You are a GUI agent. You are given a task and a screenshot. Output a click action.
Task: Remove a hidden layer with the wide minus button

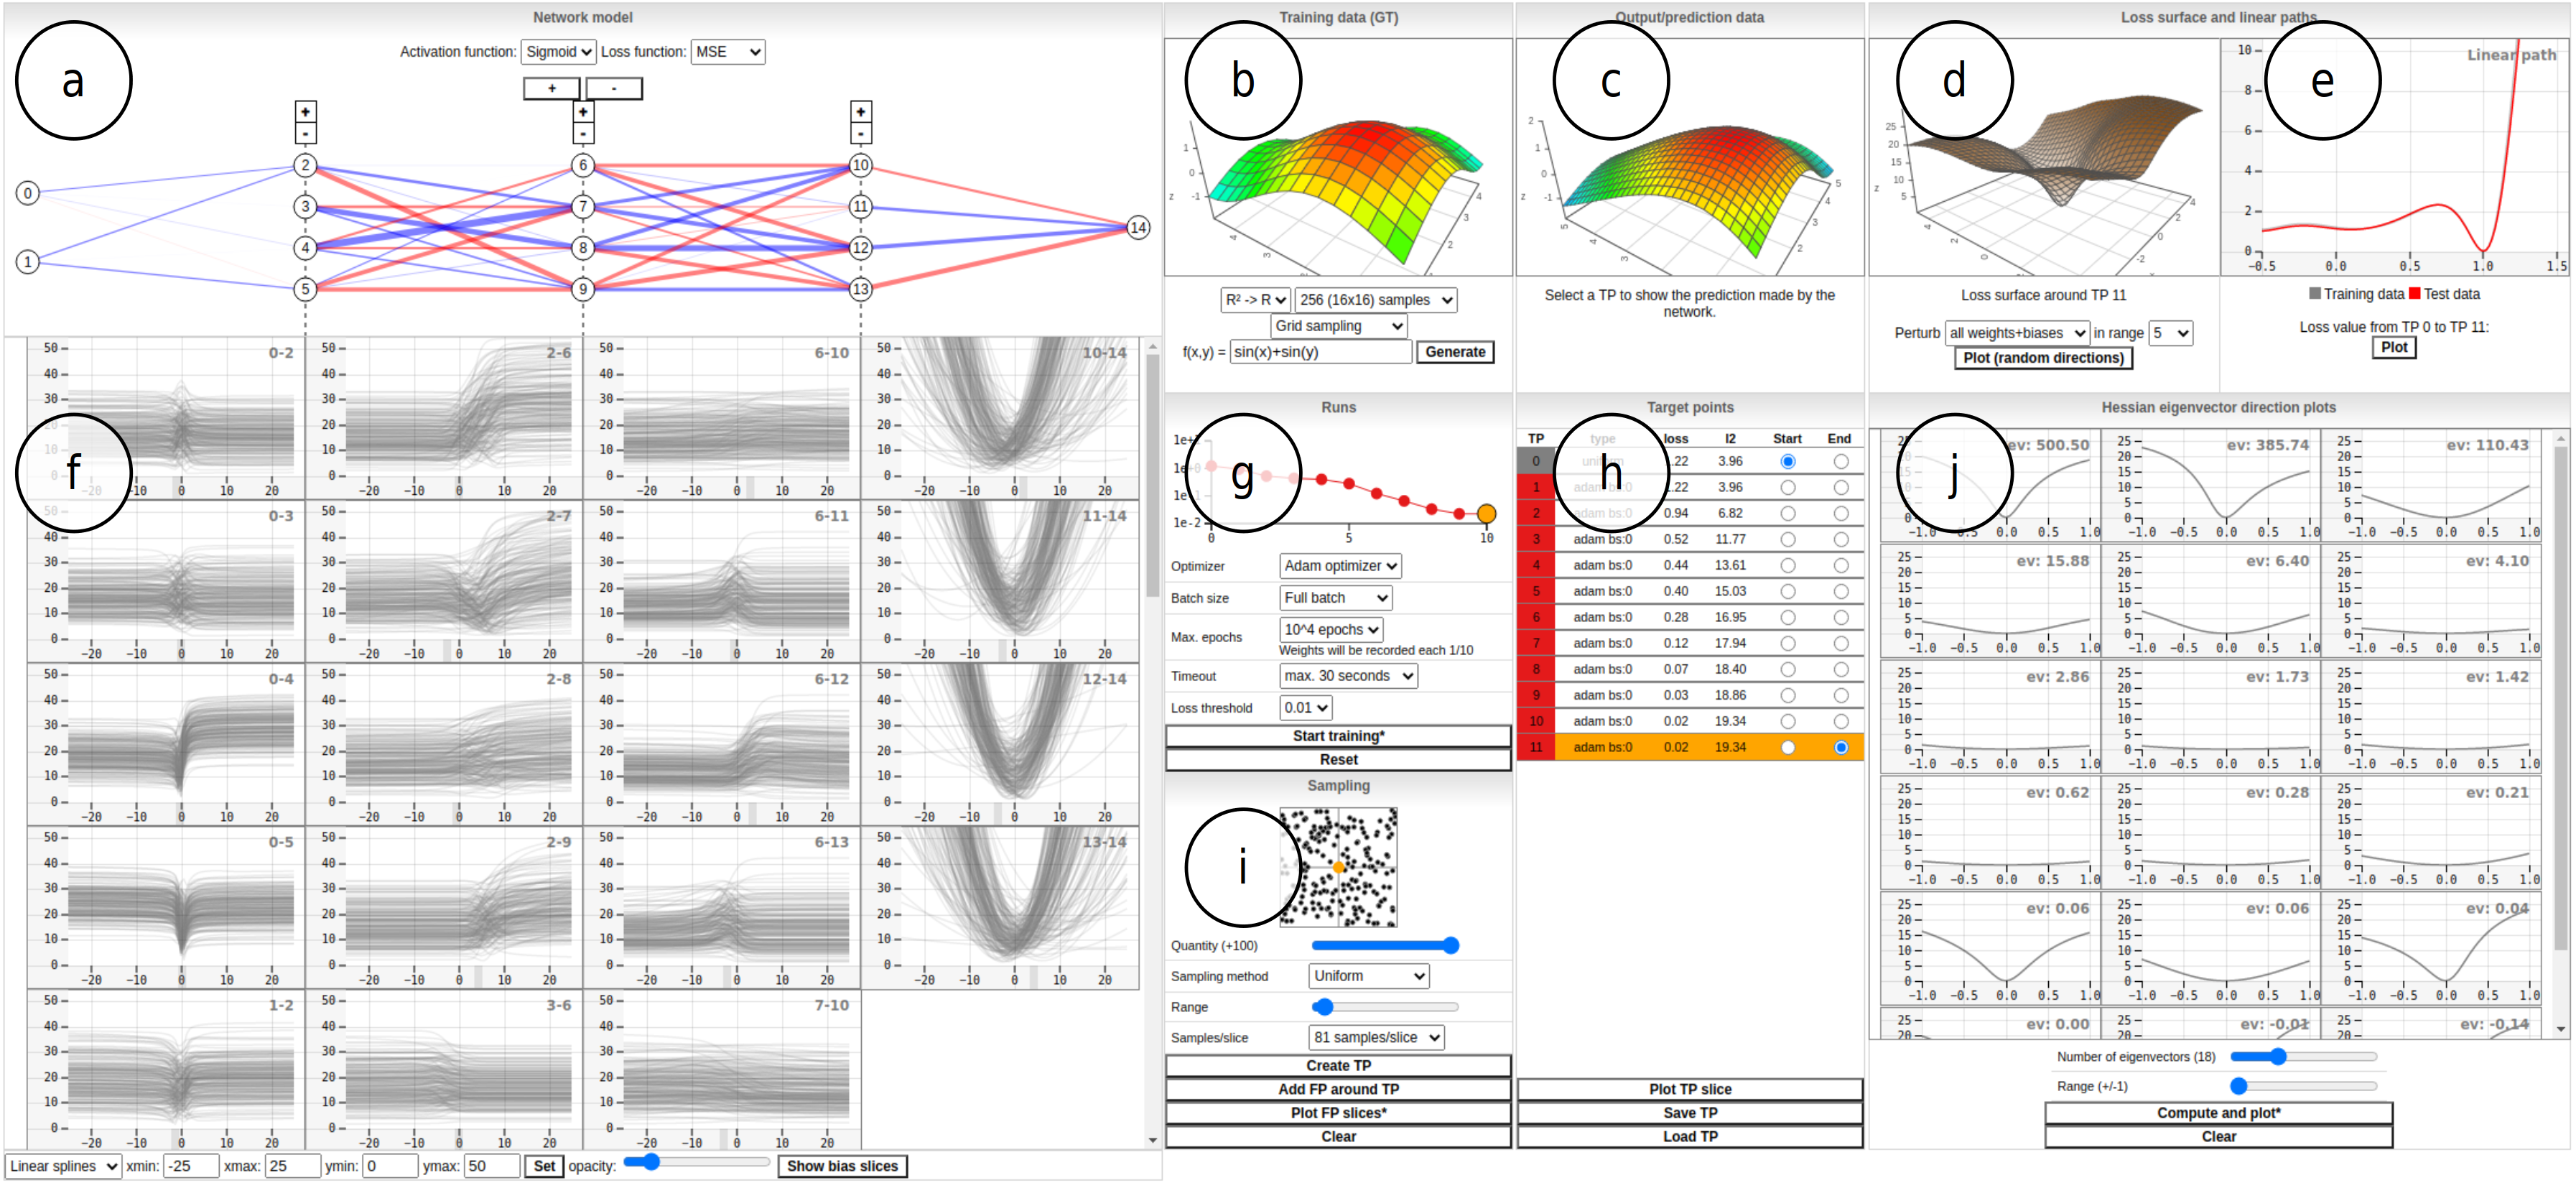(614, 89)
